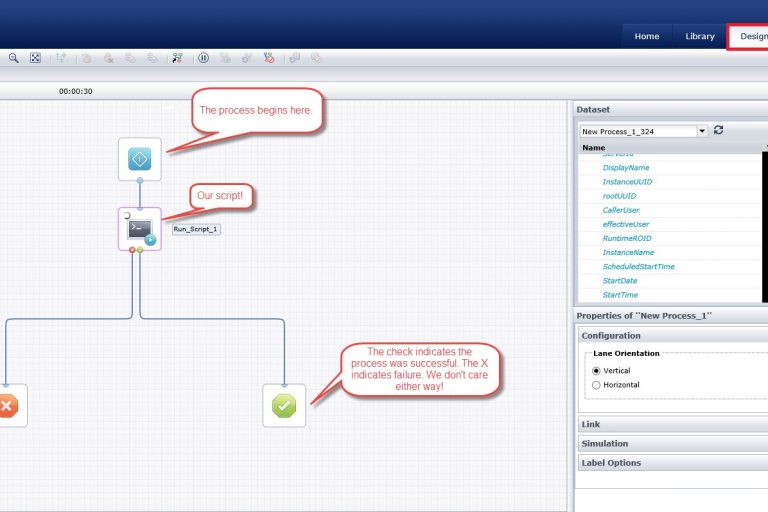Select the Horizontal lane orientation
This screenshot has height=512, width=768.
pyautogui.click(x=598, y=385)
